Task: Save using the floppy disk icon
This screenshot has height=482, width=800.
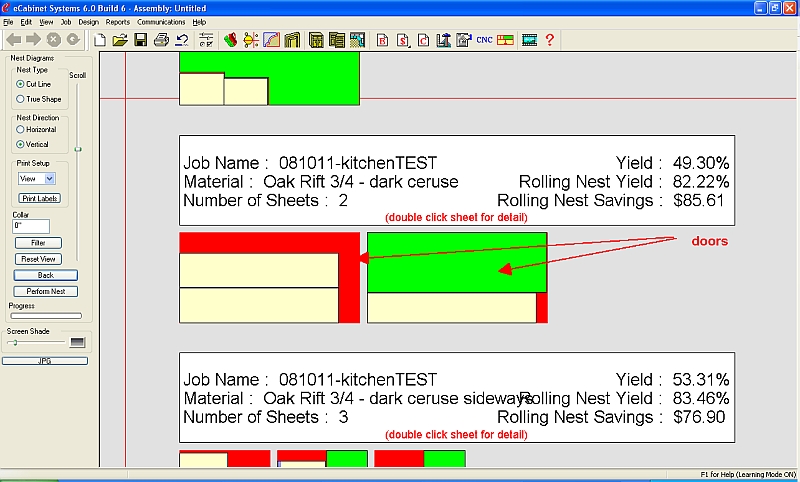Action: 140,40
